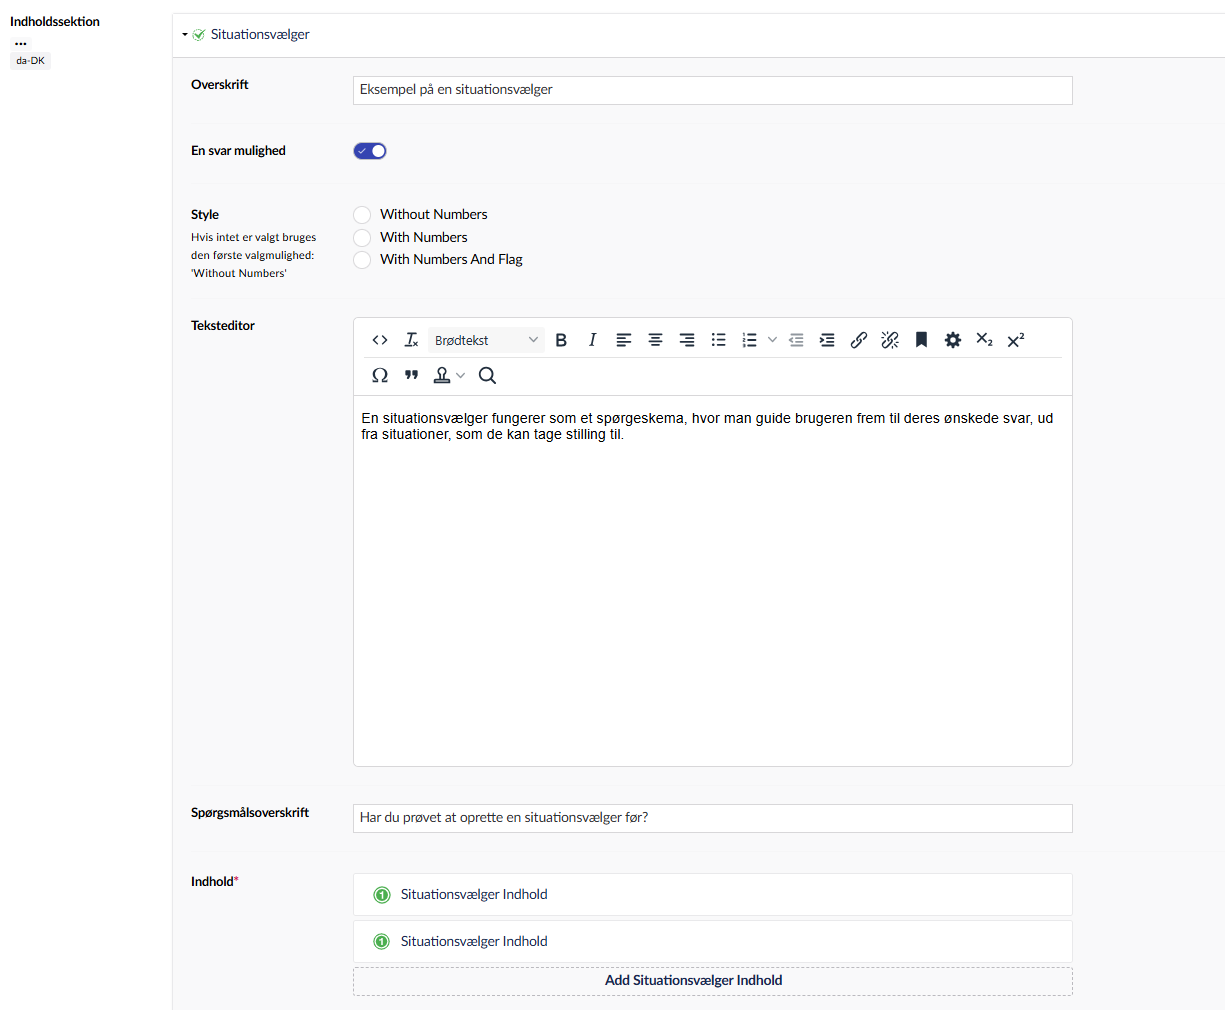Viewport: 1225px width, 1010px height.
Task: Click the Bold formatting icon
Action: 561,340
